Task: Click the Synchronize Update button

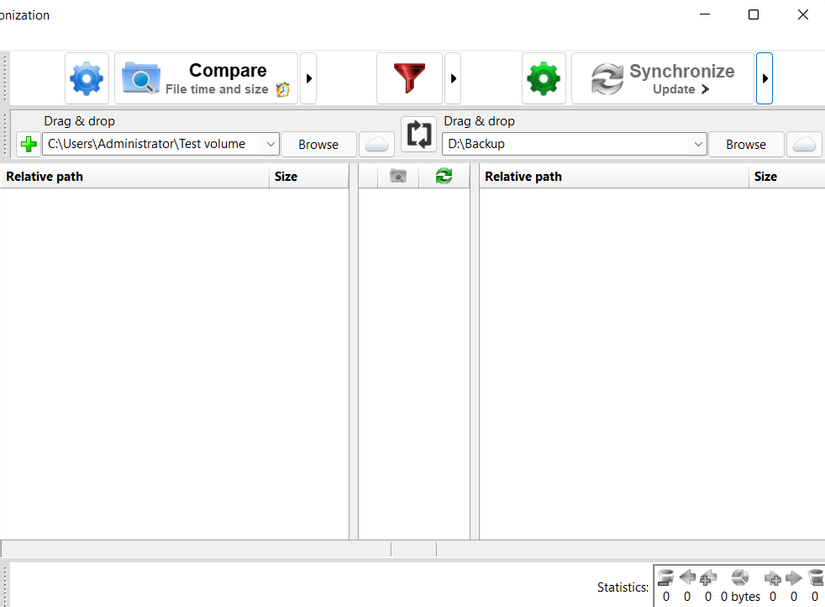Action: (663, 78)
